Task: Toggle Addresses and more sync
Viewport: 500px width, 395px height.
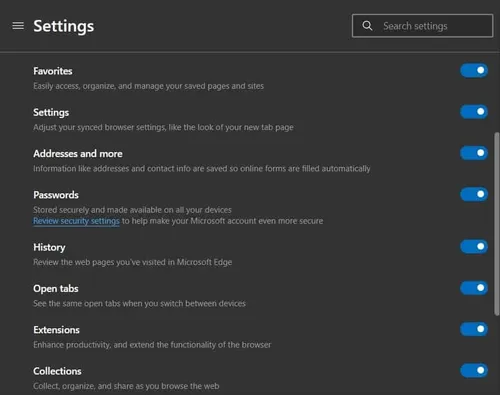Action: pyautogui.click(x=474, y=153)
